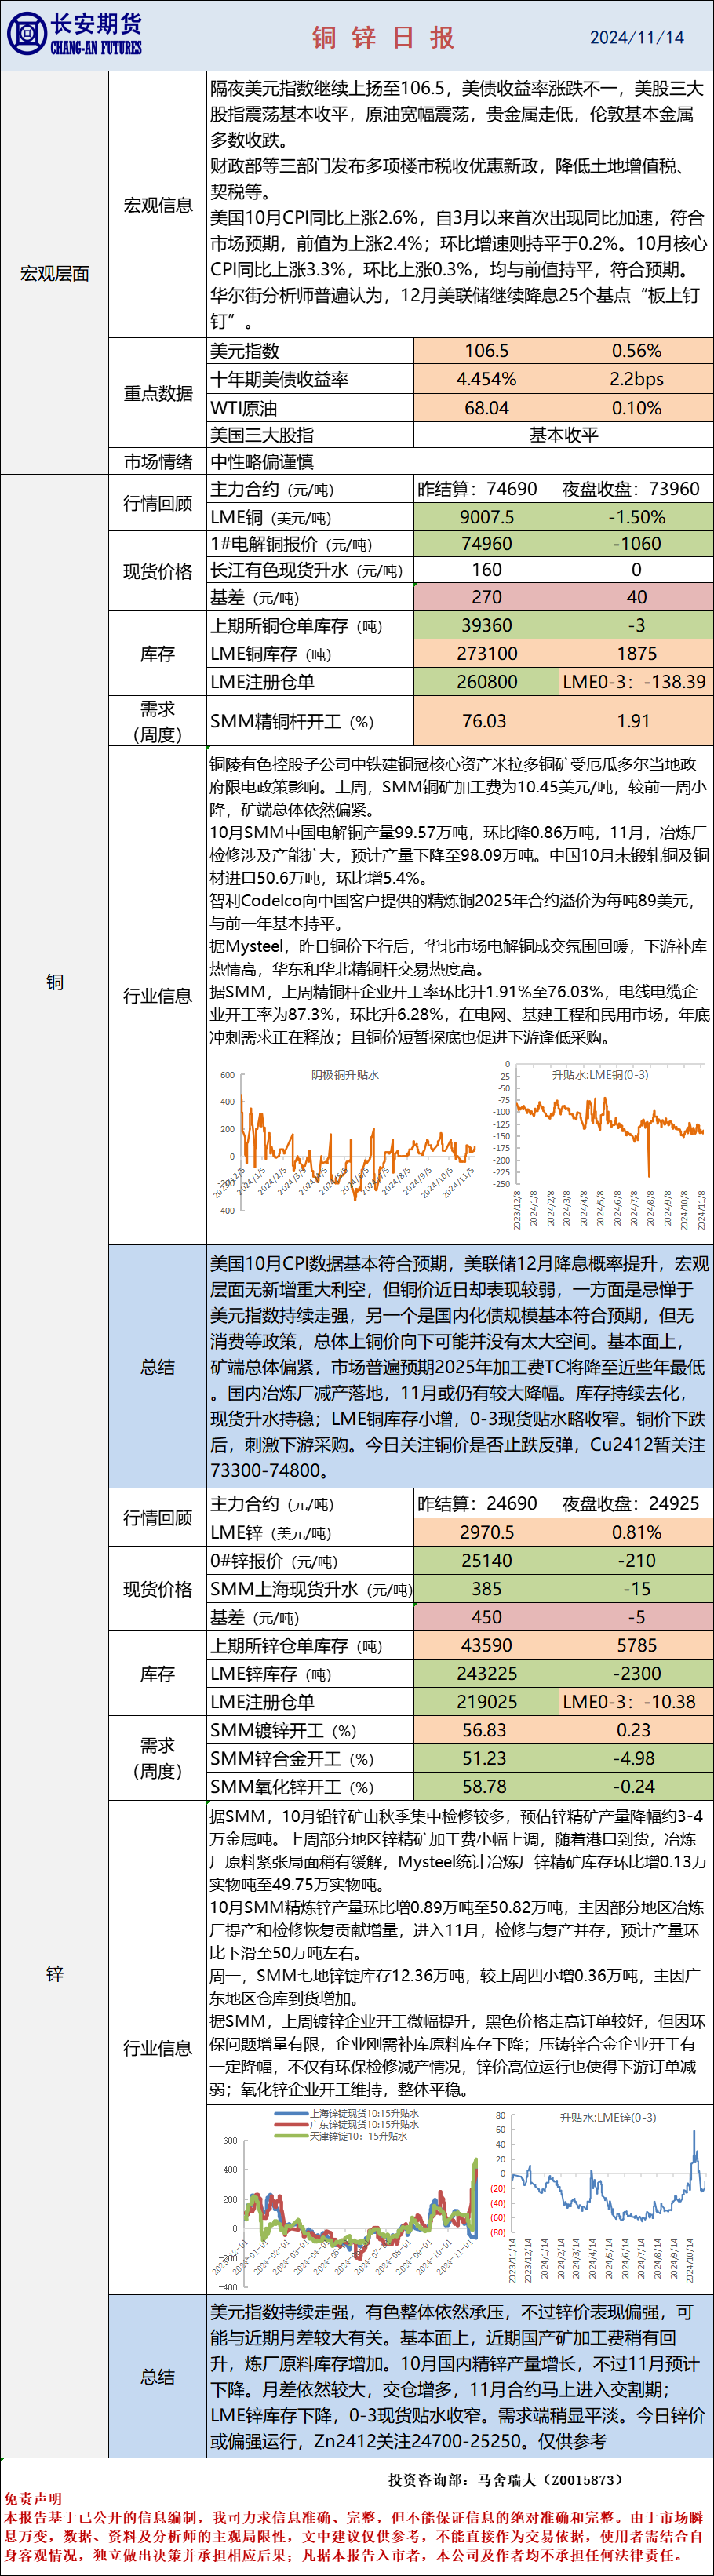Image resolution: width=714 pixels, height=2576 pixels.
Task: Select the 219025 registered warrants value
Action: [x=486, y=1701]
